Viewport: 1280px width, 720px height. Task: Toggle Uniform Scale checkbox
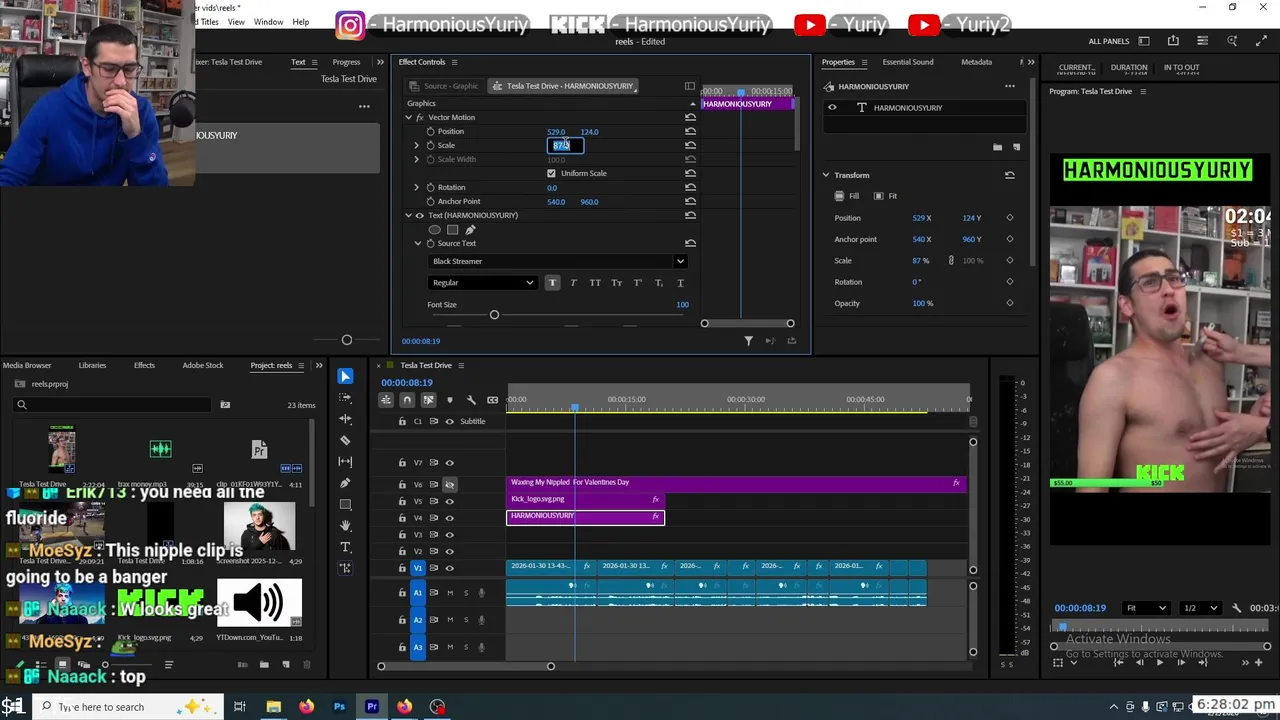(551, 173)
